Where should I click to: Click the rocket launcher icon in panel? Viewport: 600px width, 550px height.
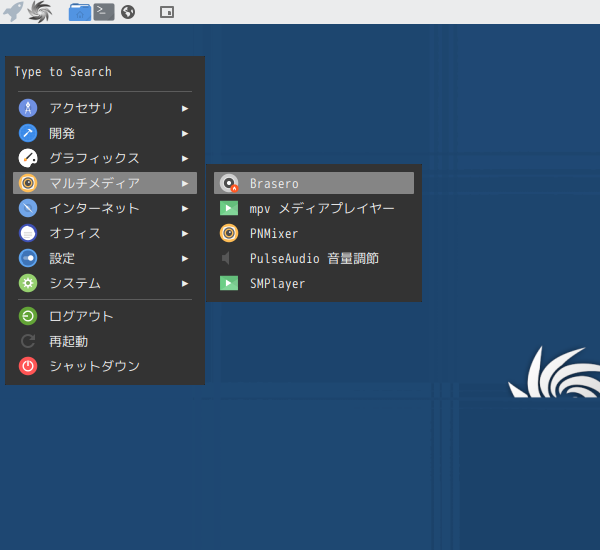click(14, 12)
